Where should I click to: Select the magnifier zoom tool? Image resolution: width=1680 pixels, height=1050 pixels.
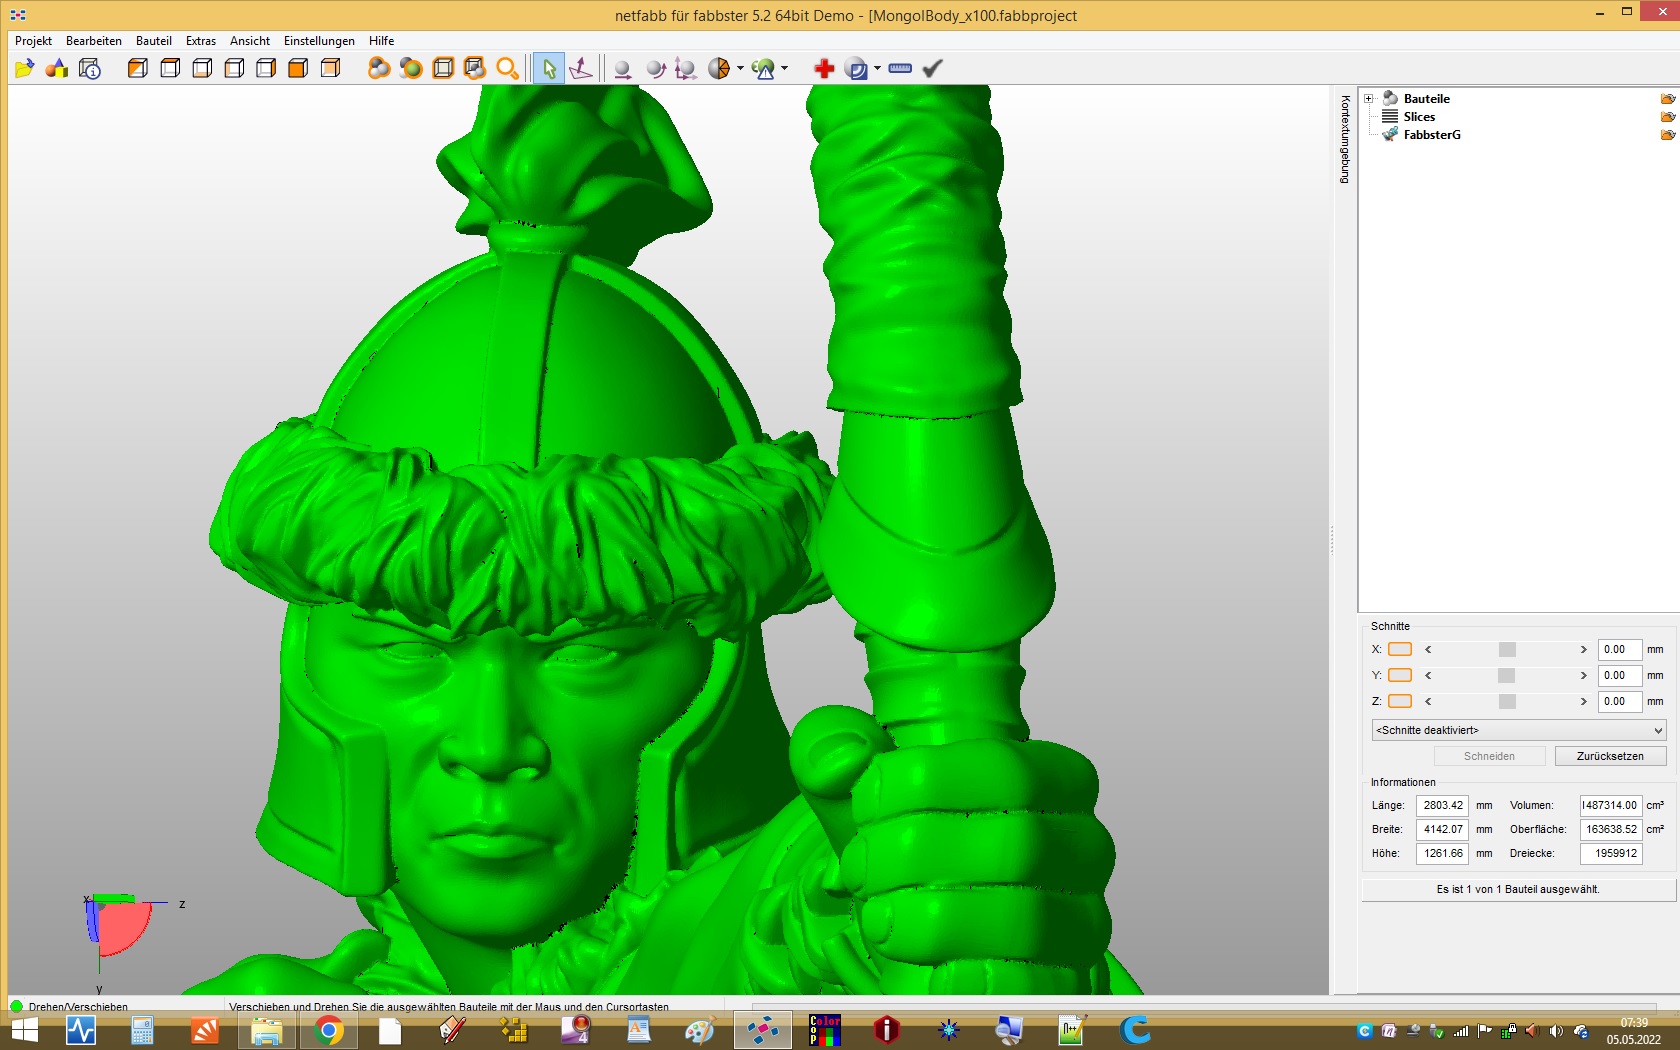(x=507, y=68)
